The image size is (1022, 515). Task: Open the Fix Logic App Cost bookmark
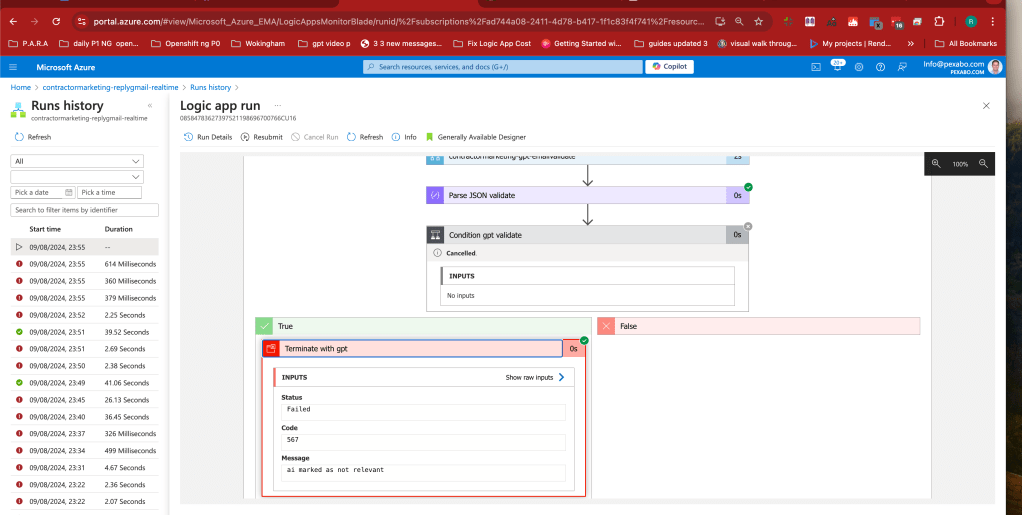pos(494,44)
